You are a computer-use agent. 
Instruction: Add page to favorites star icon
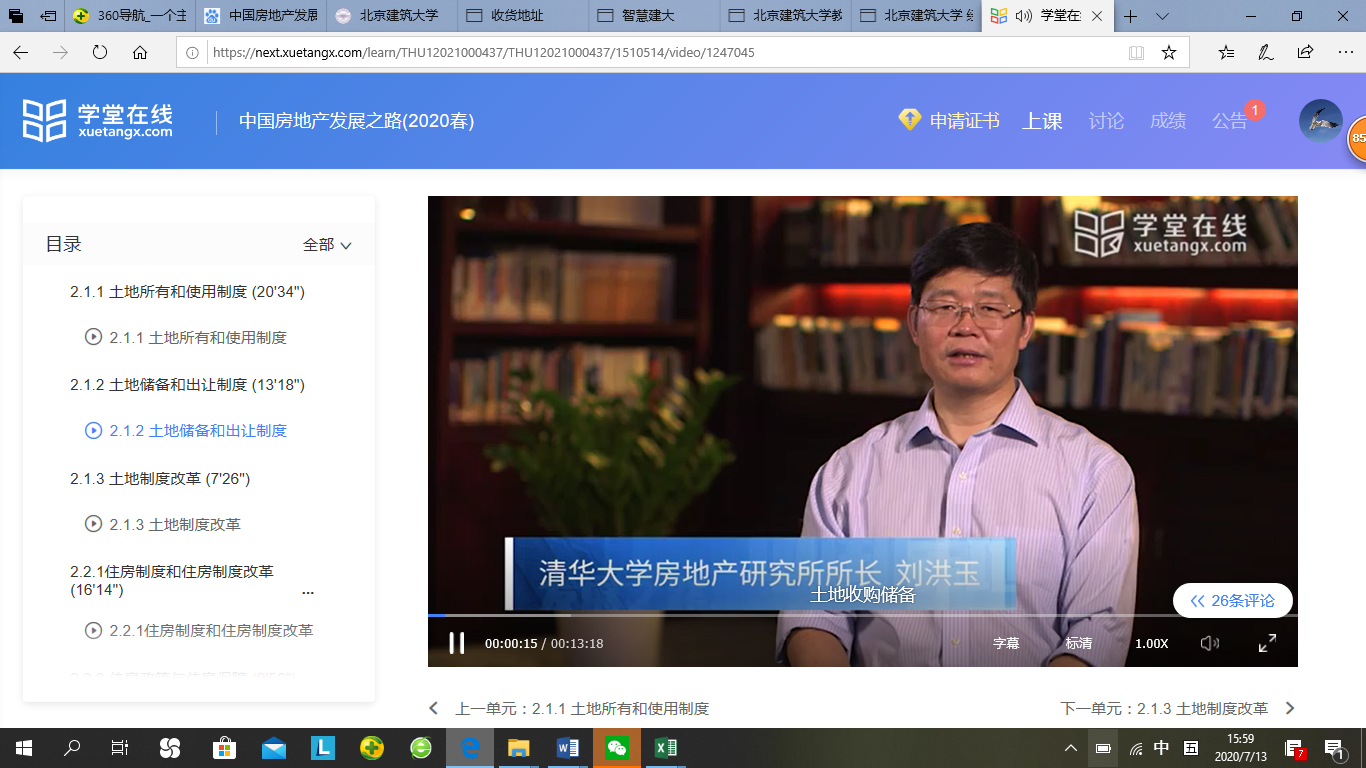tap(1168, 53)
